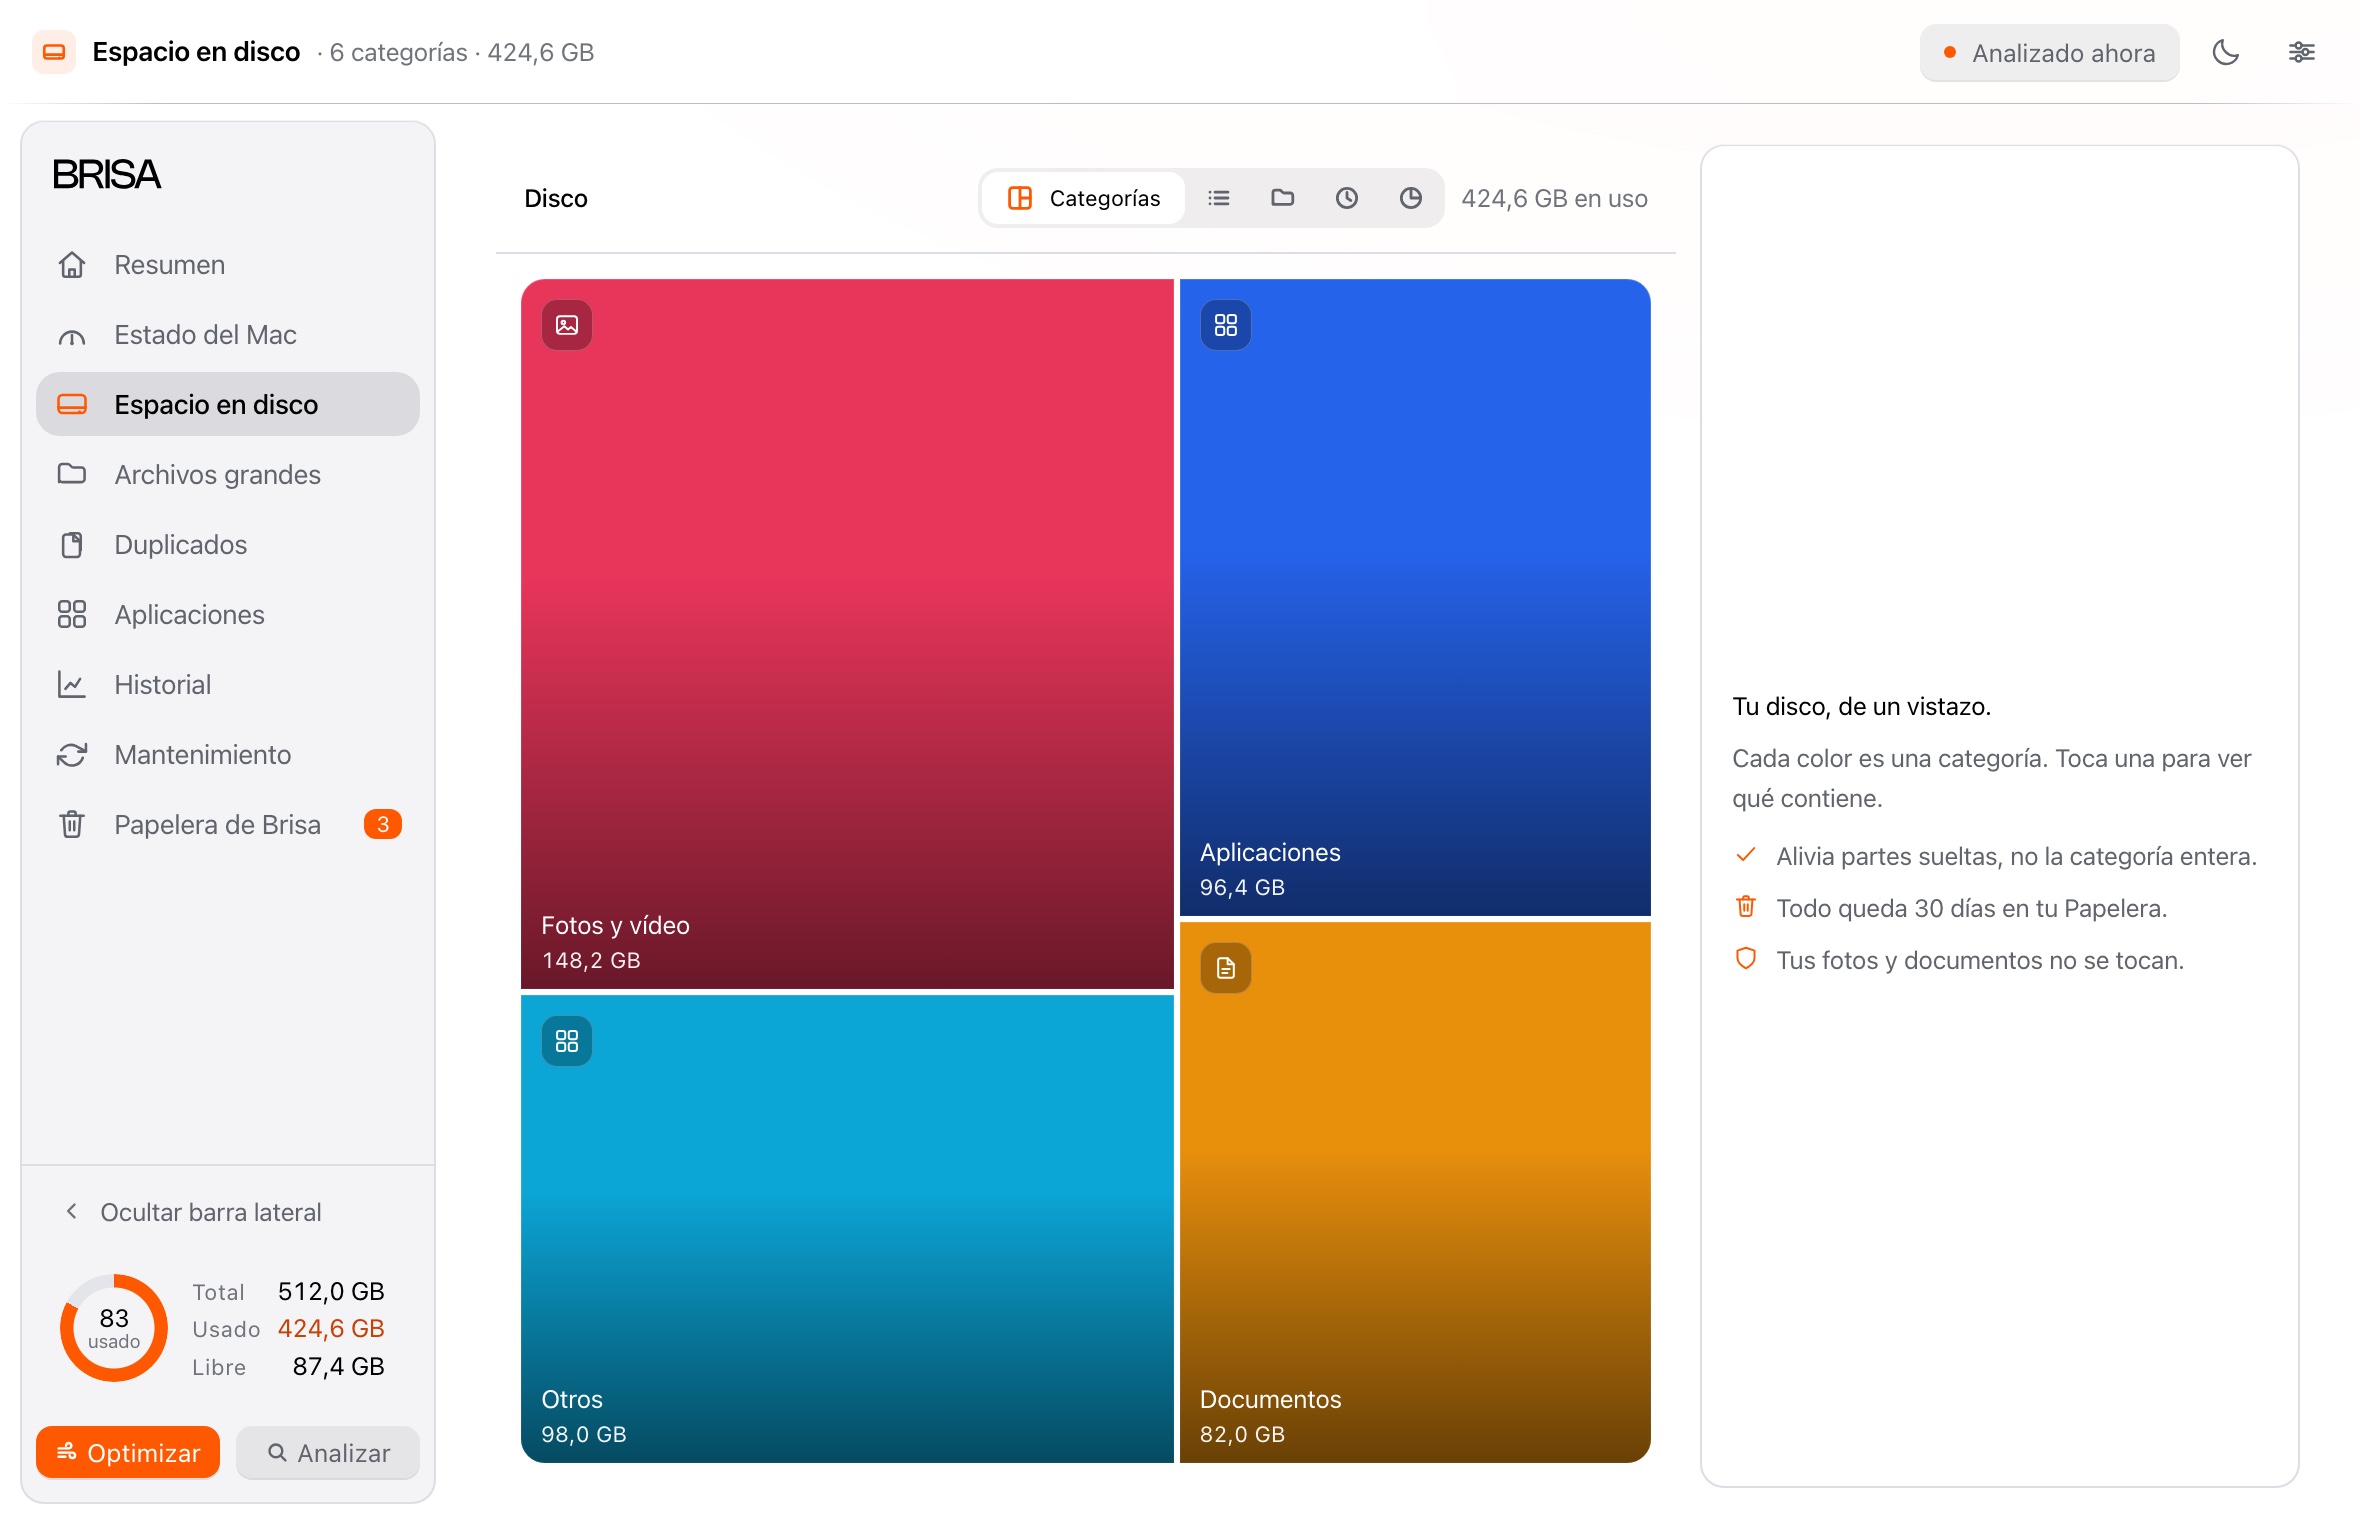2360x1520 pixels.
Task: Click the Usado 424,6 GB value
Action: coord(331,1329)
